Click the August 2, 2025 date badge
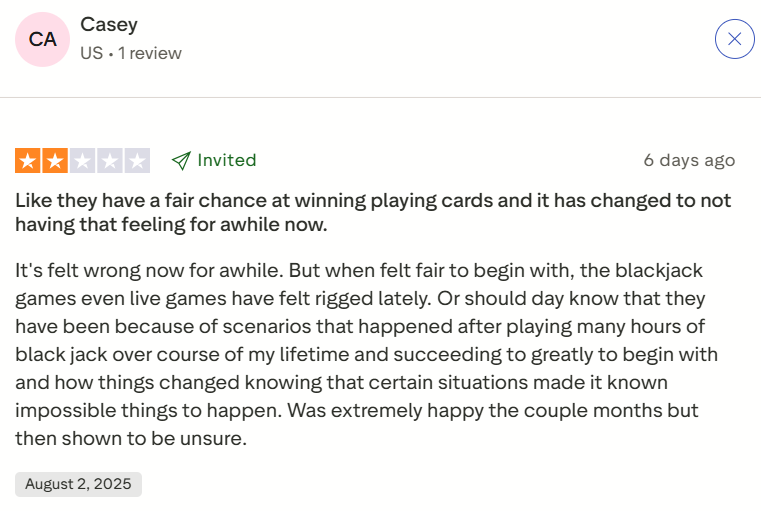The width and height of the screenshot is (761, 511). [x=78, y=484]
